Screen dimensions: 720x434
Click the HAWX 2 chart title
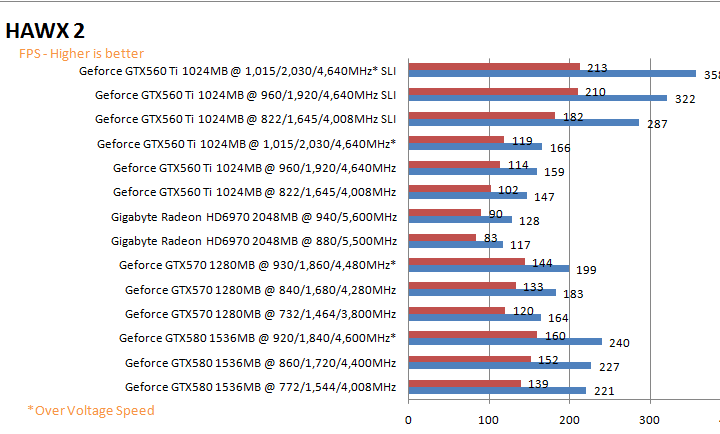[x=45, y=31]
